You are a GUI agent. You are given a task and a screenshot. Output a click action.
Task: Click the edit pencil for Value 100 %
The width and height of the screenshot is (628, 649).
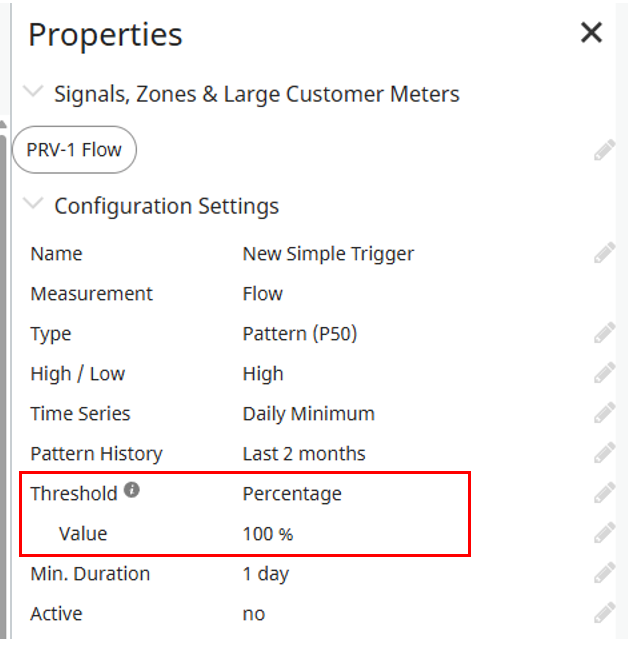[x=604, y=533]
